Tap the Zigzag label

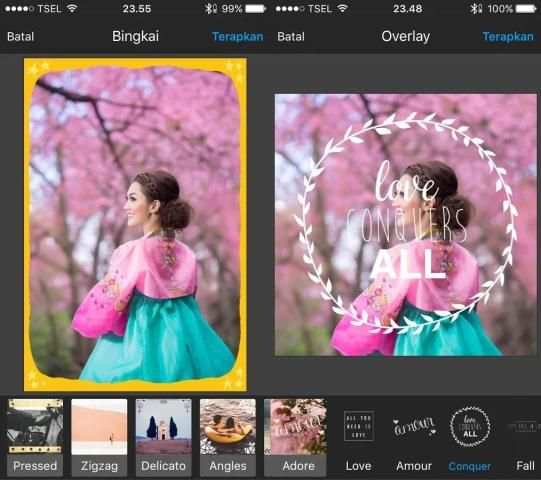click(99, 466)
